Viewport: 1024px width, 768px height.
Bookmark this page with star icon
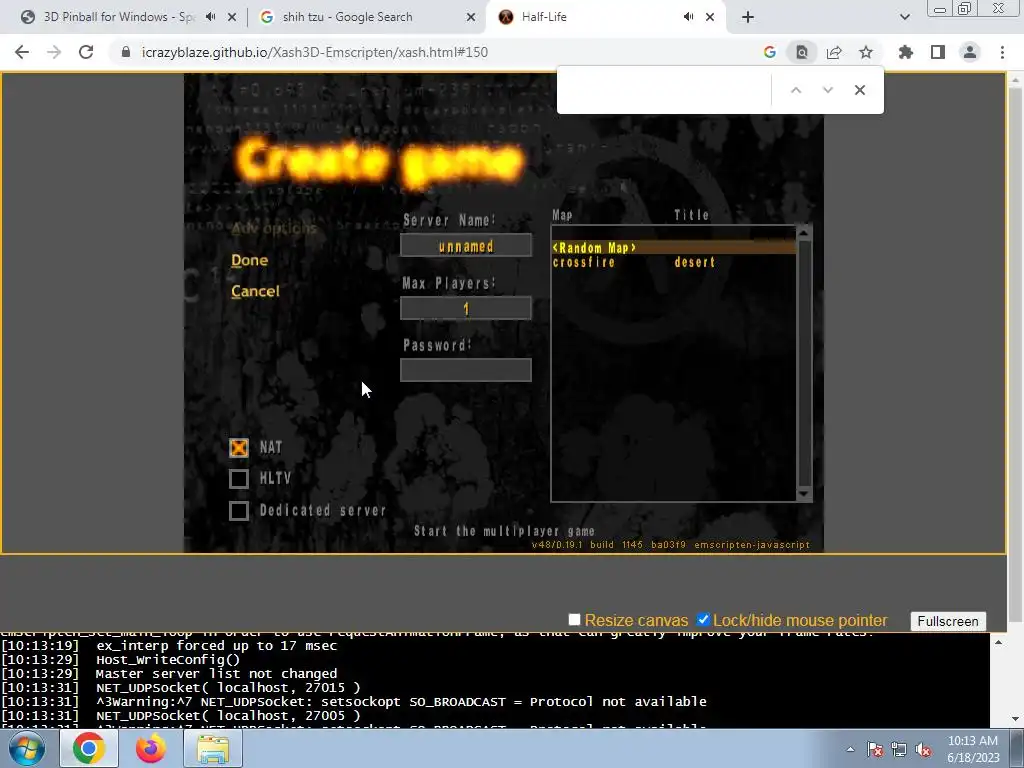click(866, 52)
